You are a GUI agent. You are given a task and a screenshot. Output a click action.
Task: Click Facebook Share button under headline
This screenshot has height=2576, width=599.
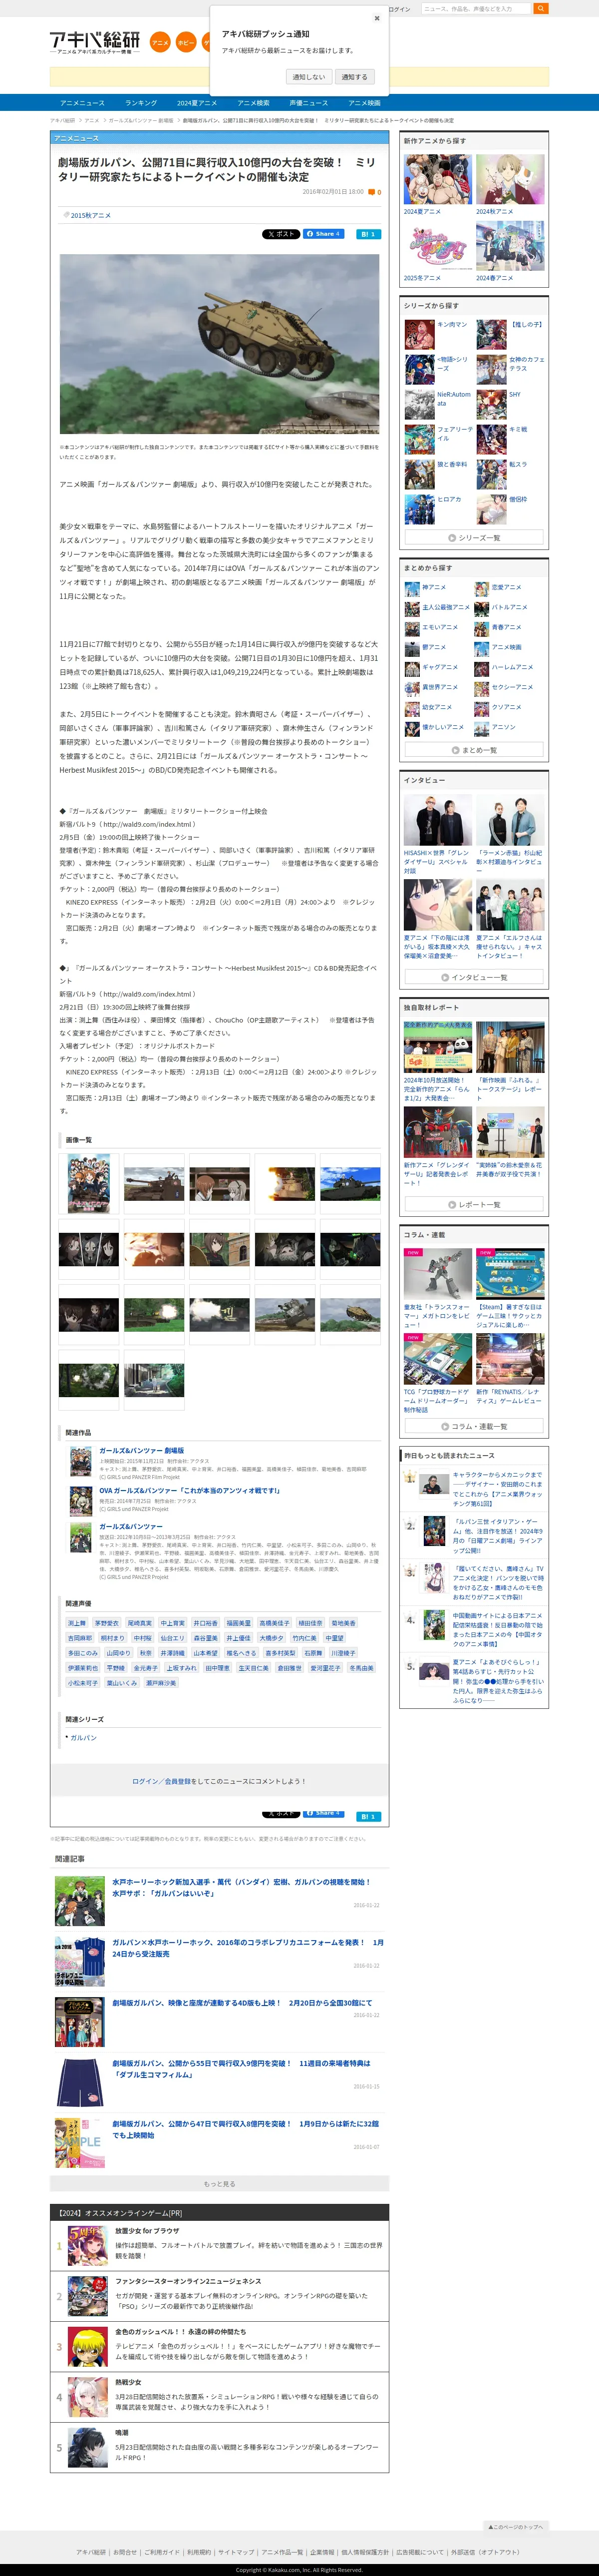[323, 234]
